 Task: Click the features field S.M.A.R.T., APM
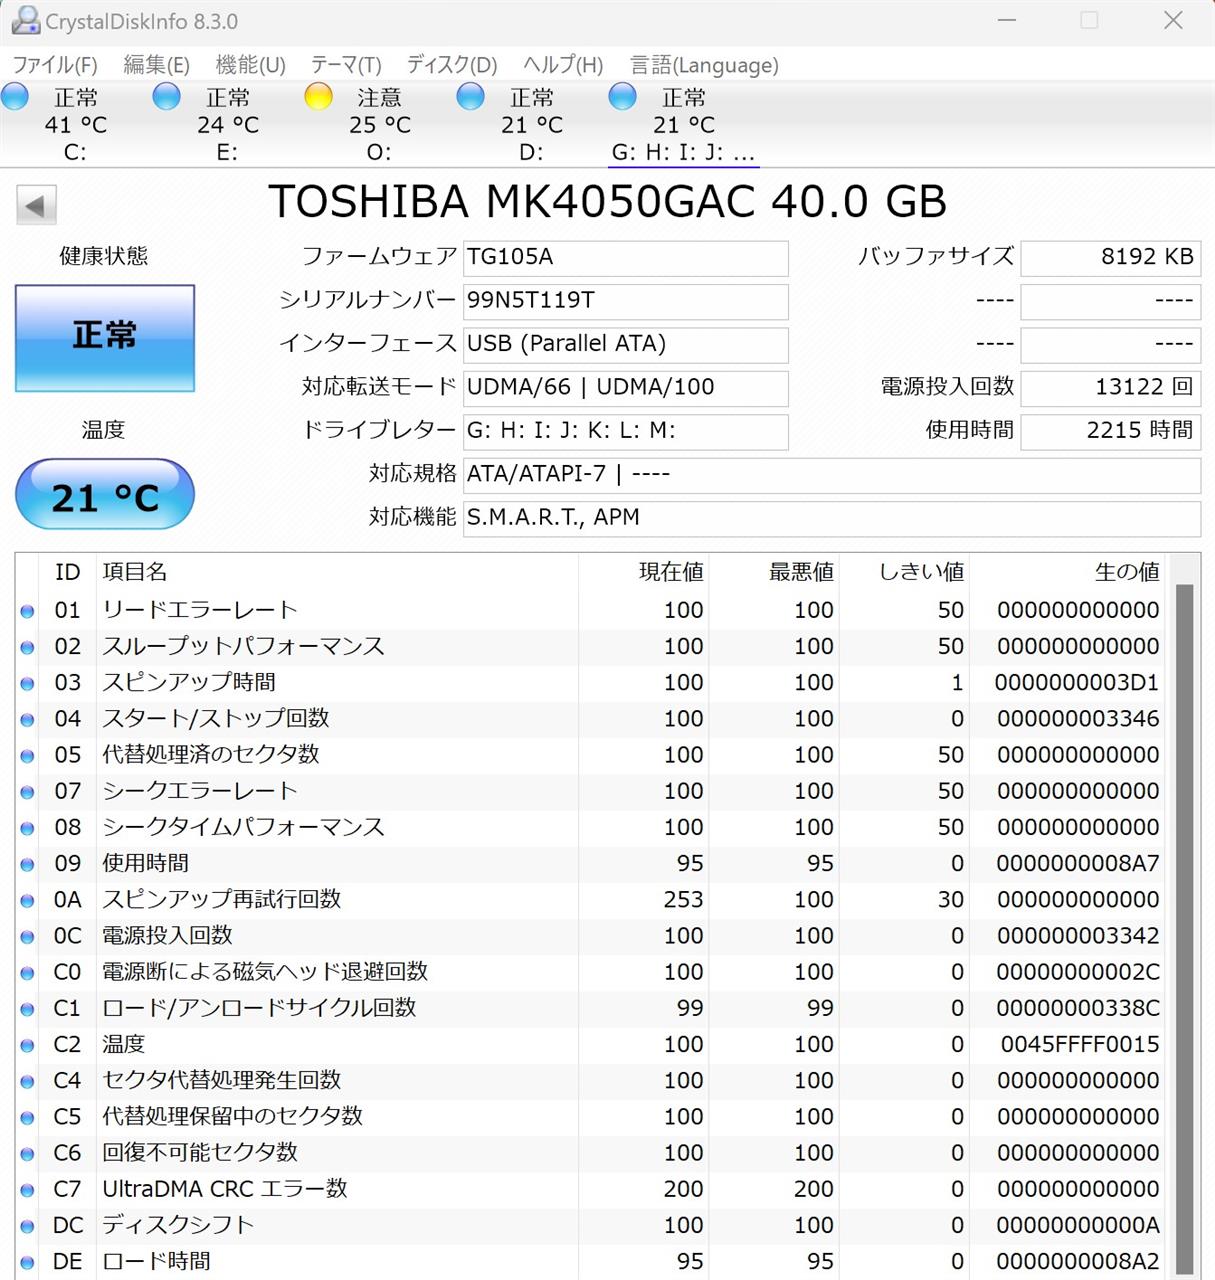[x=832, y=518]
